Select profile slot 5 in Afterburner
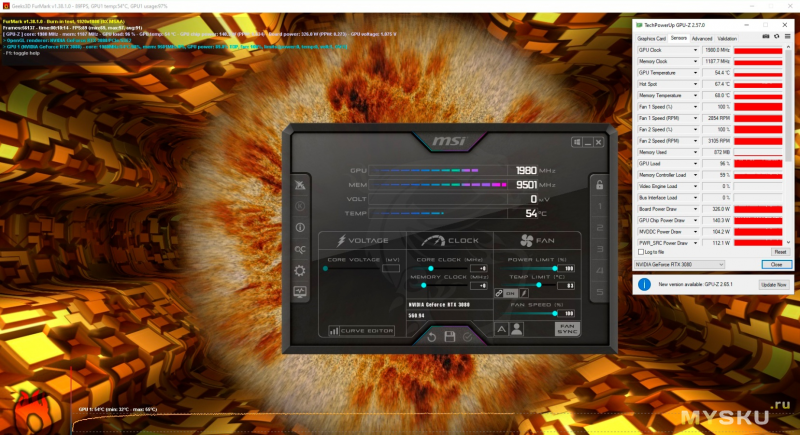The height and width of the screenshot is (435, 800). point(600,292)
